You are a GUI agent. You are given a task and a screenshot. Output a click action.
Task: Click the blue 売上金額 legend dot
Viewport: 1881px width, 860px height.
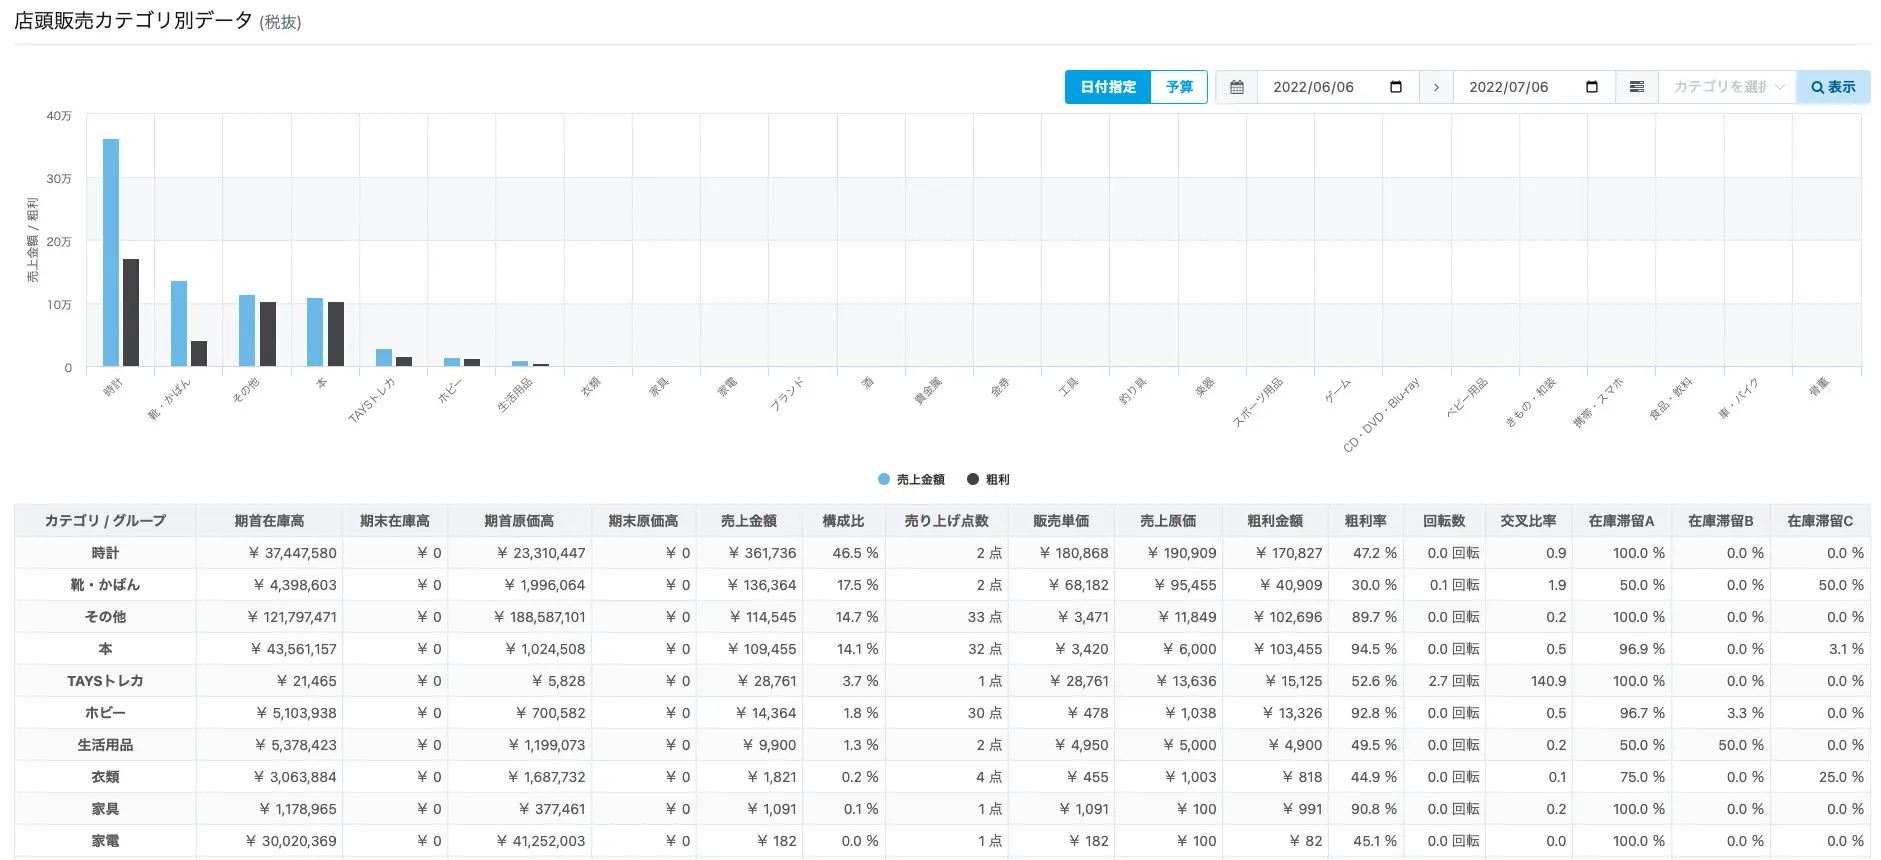[884, 480]
